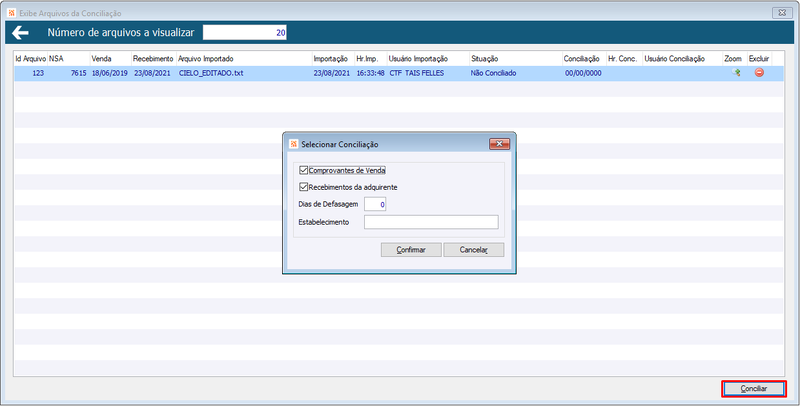Viewport: 800px width, 406px height.
Task: Toggle Comprovantes de Venda checkbox
Action: [304, 170]
